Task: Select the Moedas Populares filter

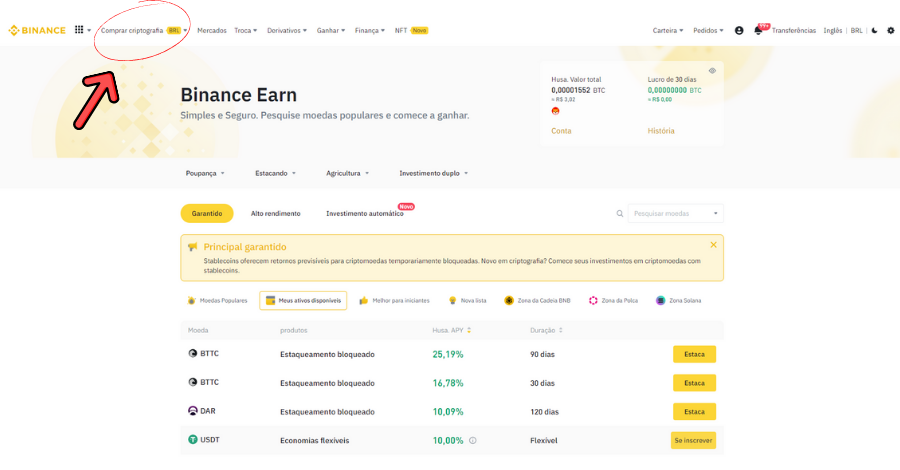Action: click(217, 301)
